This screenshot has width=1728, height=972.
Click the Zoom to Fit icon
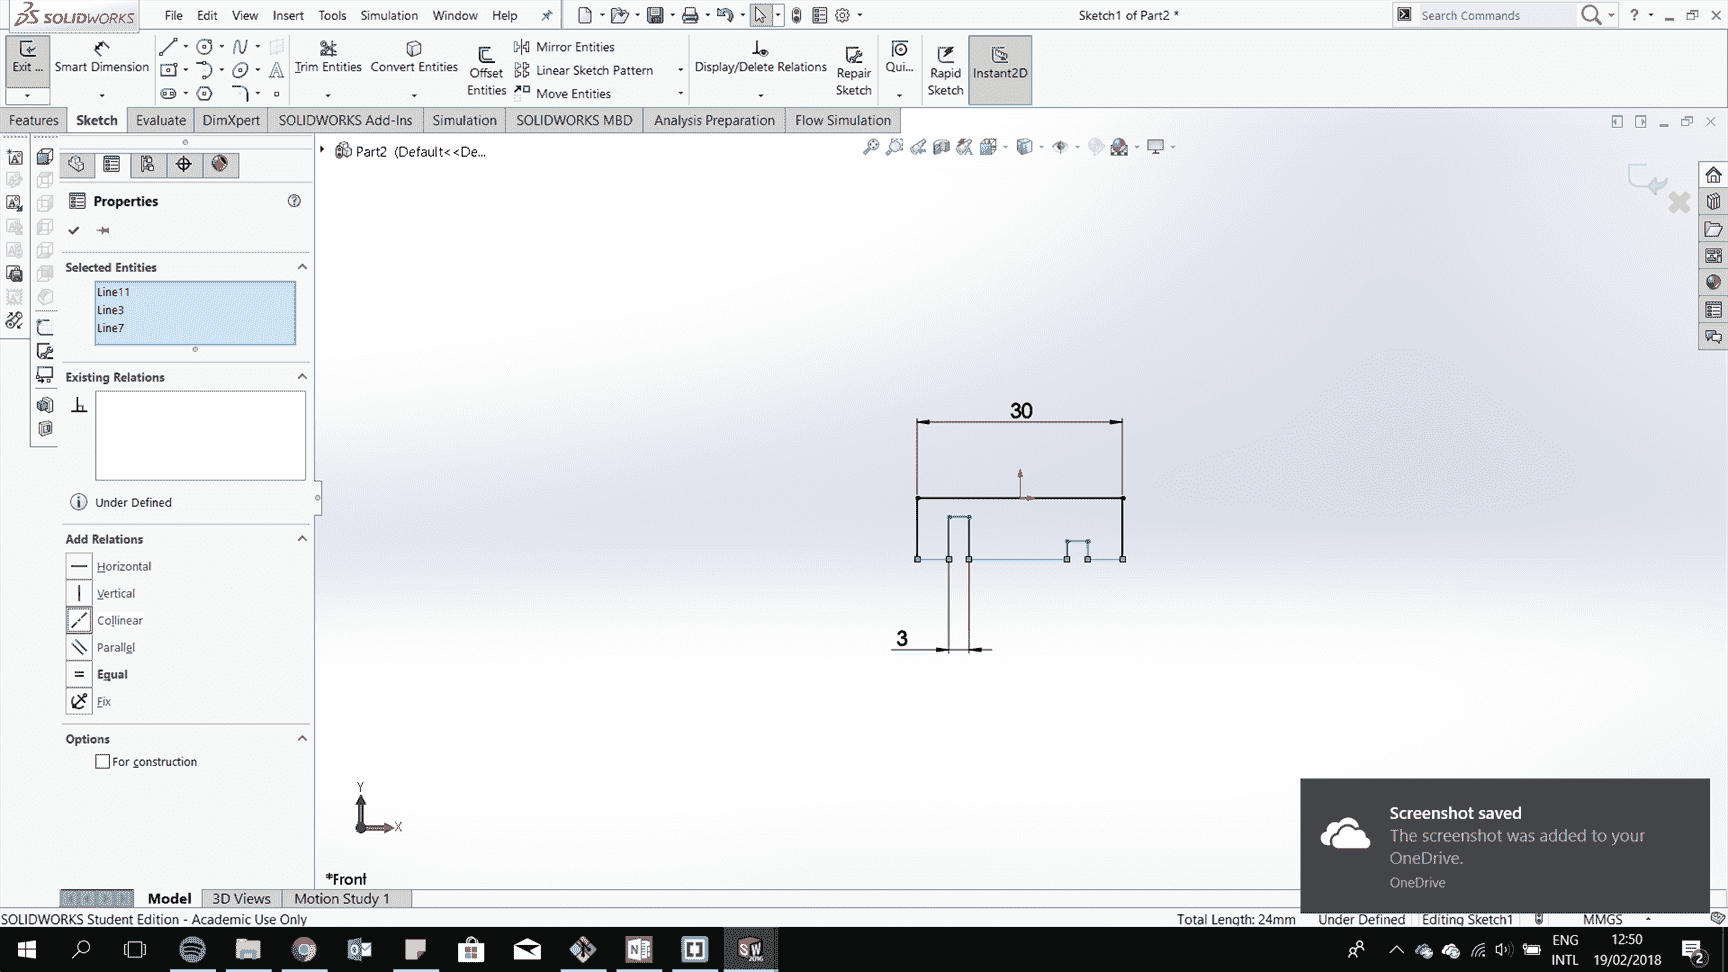[x=871, y=147]
